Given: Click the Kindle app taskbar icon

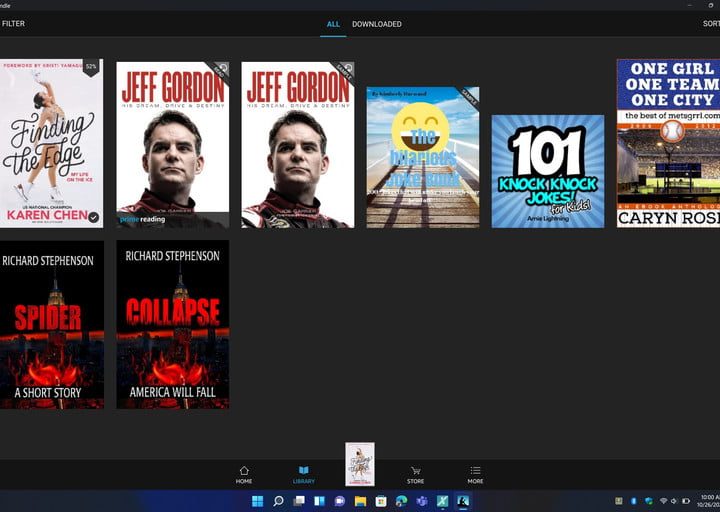Looking at the screenshot, I should pos(463,501).
